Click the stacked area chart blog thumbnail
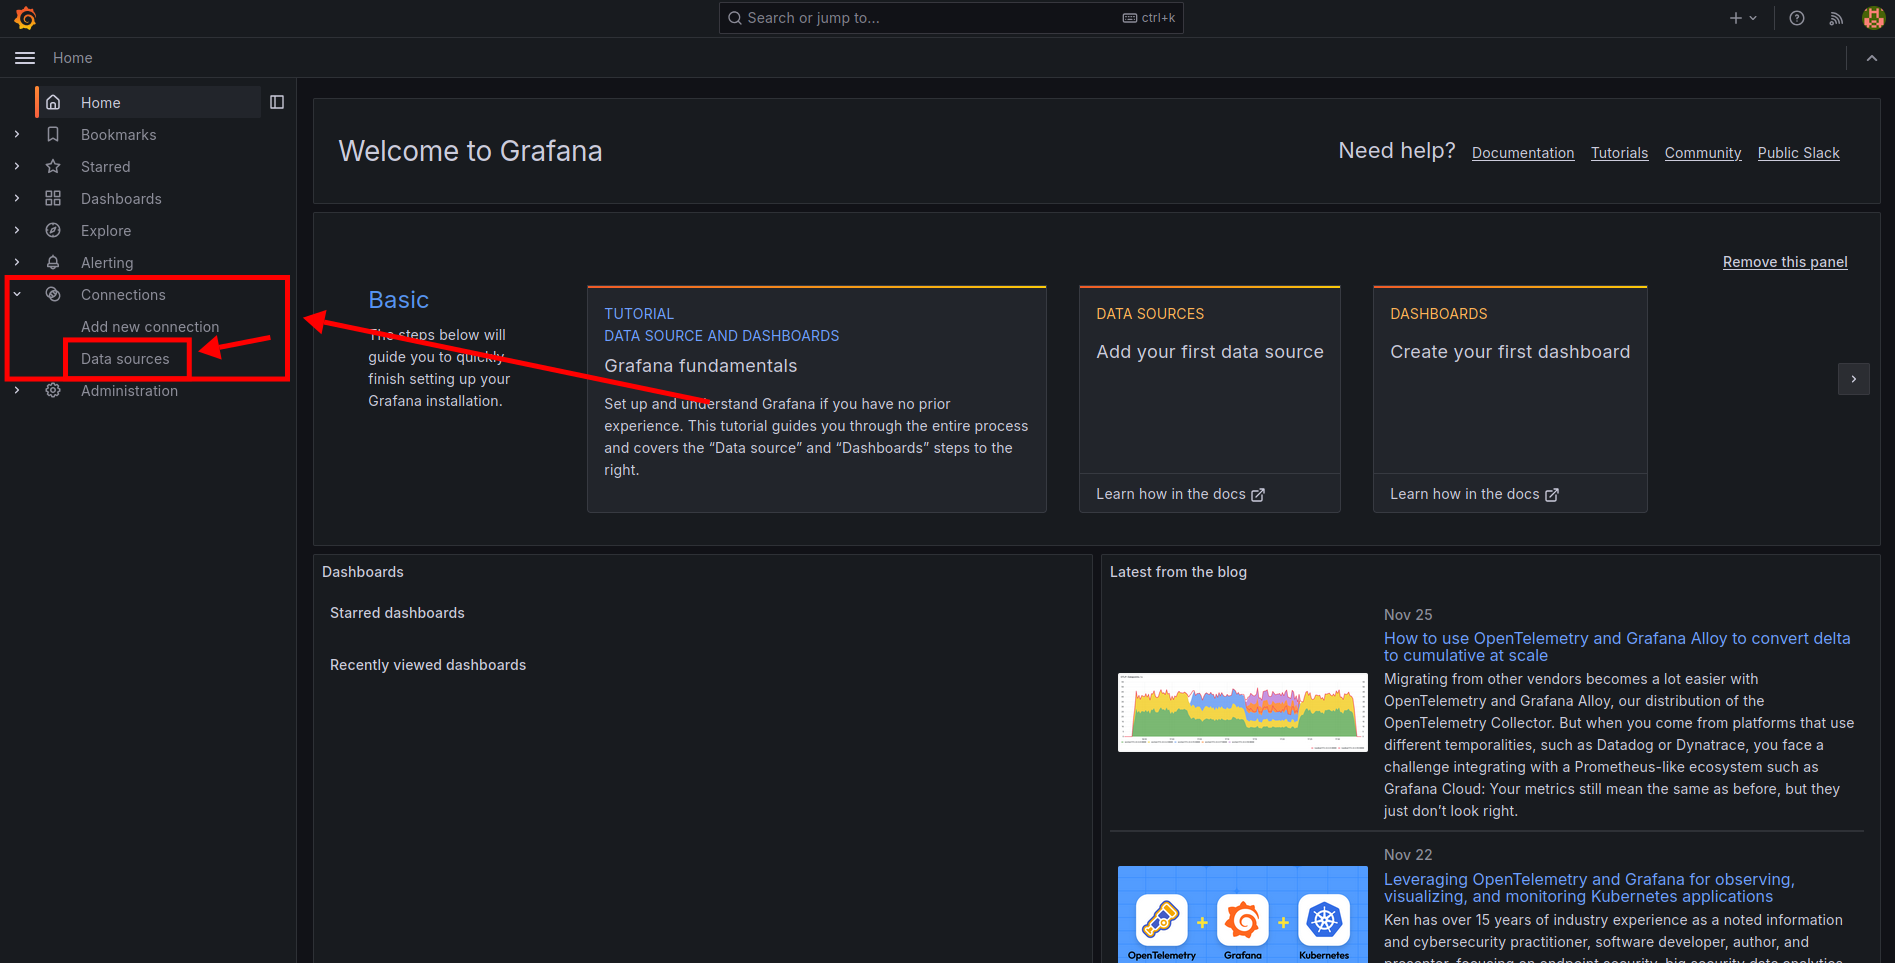 pyautogui.click(x=1243, y=712)
